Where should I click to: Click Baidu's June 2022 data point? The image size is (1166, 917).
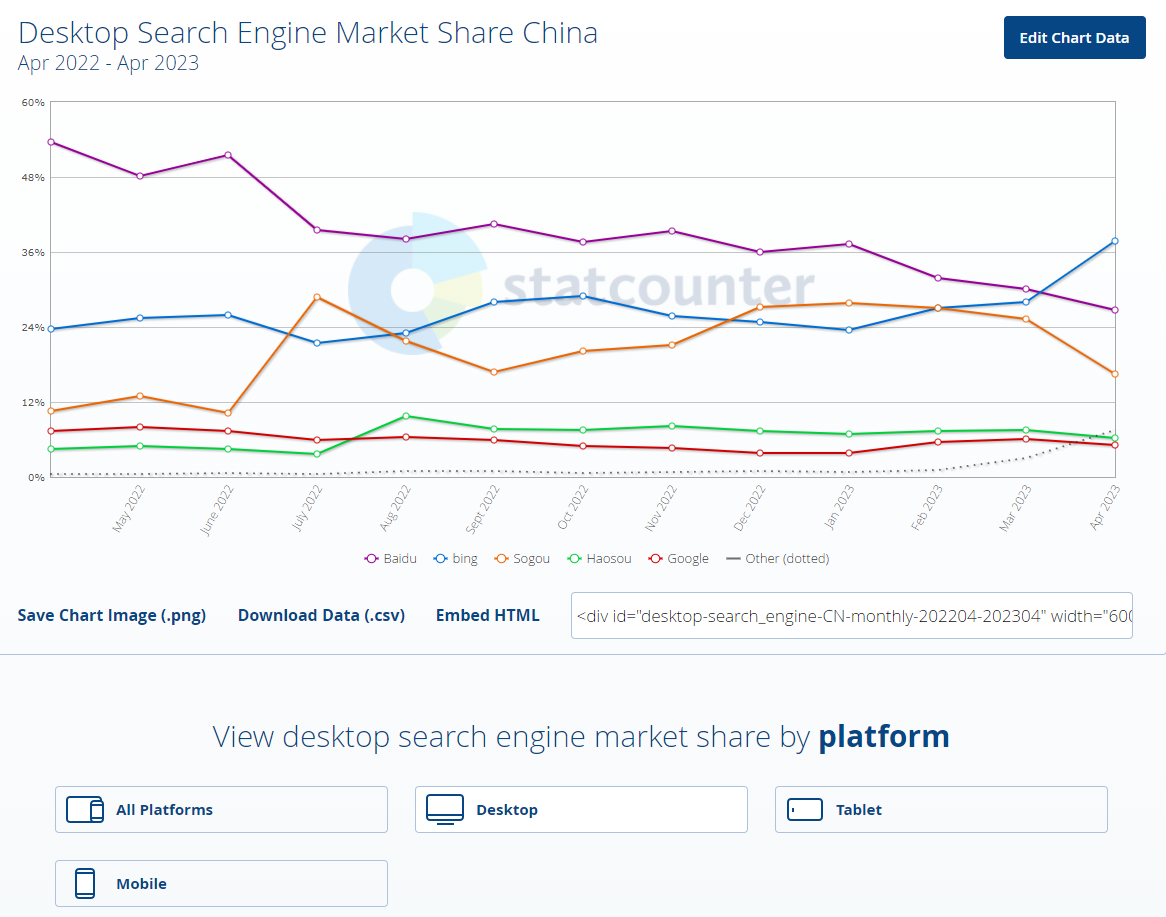228,155
